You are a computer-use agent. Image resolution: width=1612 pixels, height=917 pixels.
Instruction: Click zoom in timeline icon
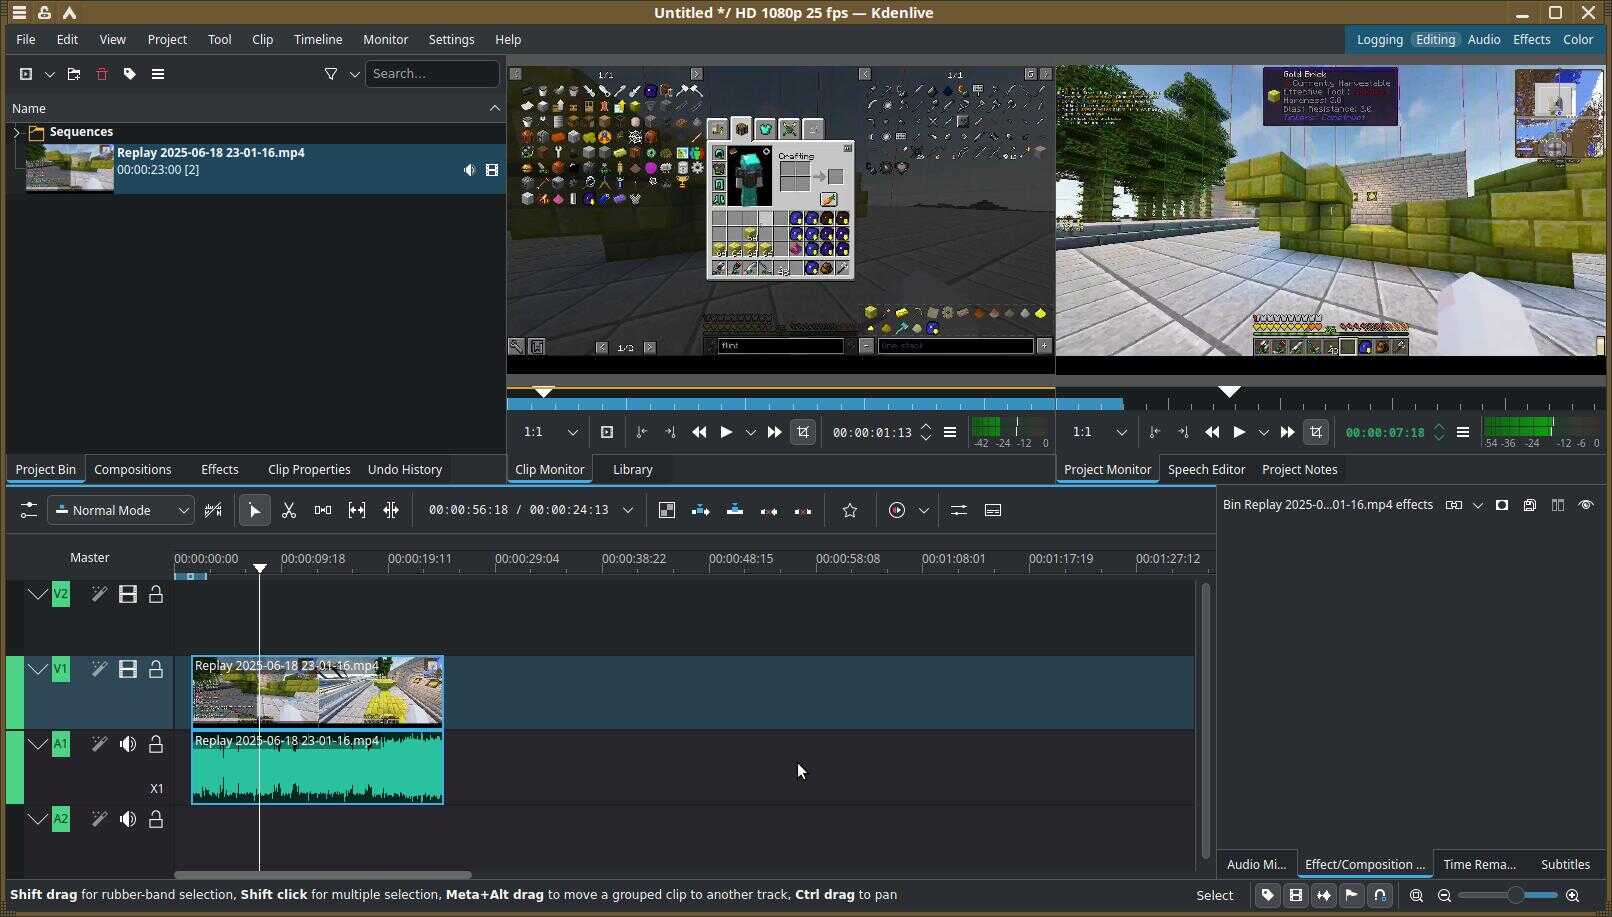tap(1572, 896)
